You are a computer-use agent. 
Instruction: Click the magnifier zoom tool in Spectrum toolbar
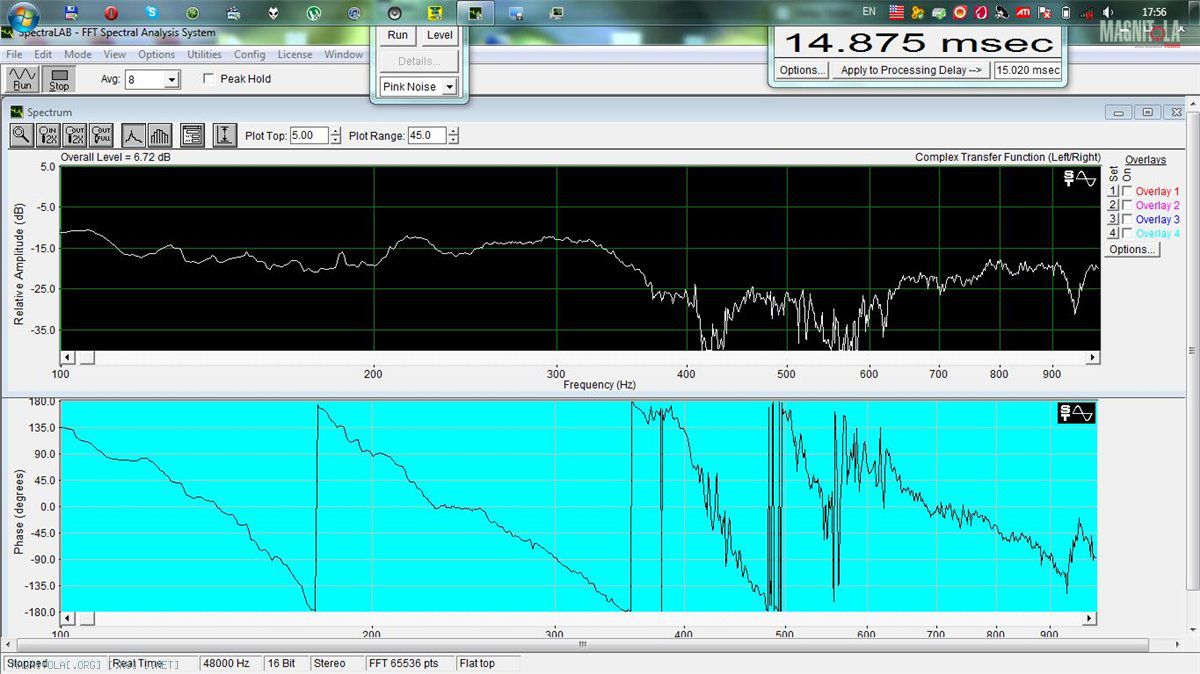point(22,135)
